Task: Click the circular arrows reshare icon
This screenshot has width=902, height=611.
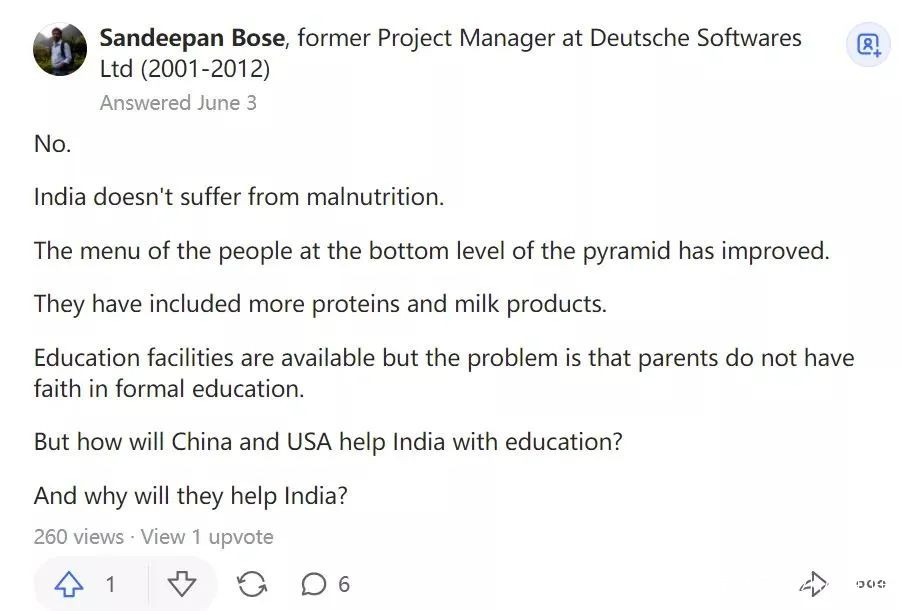Action: point(252,585)
